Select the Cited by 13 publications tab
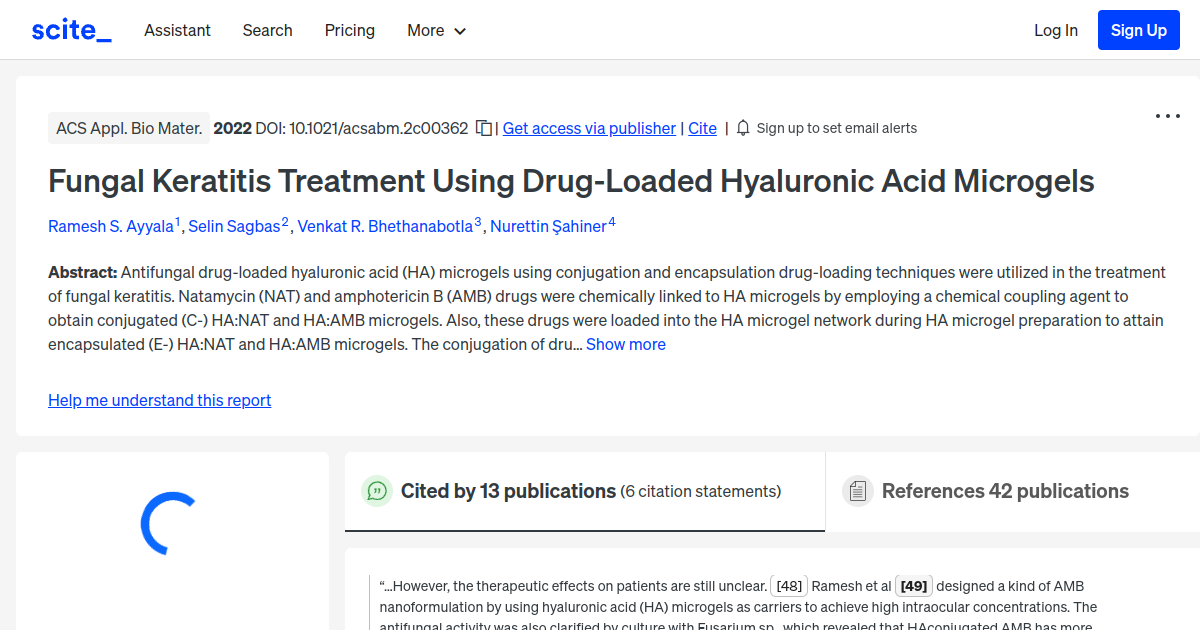 coord(507,491)
